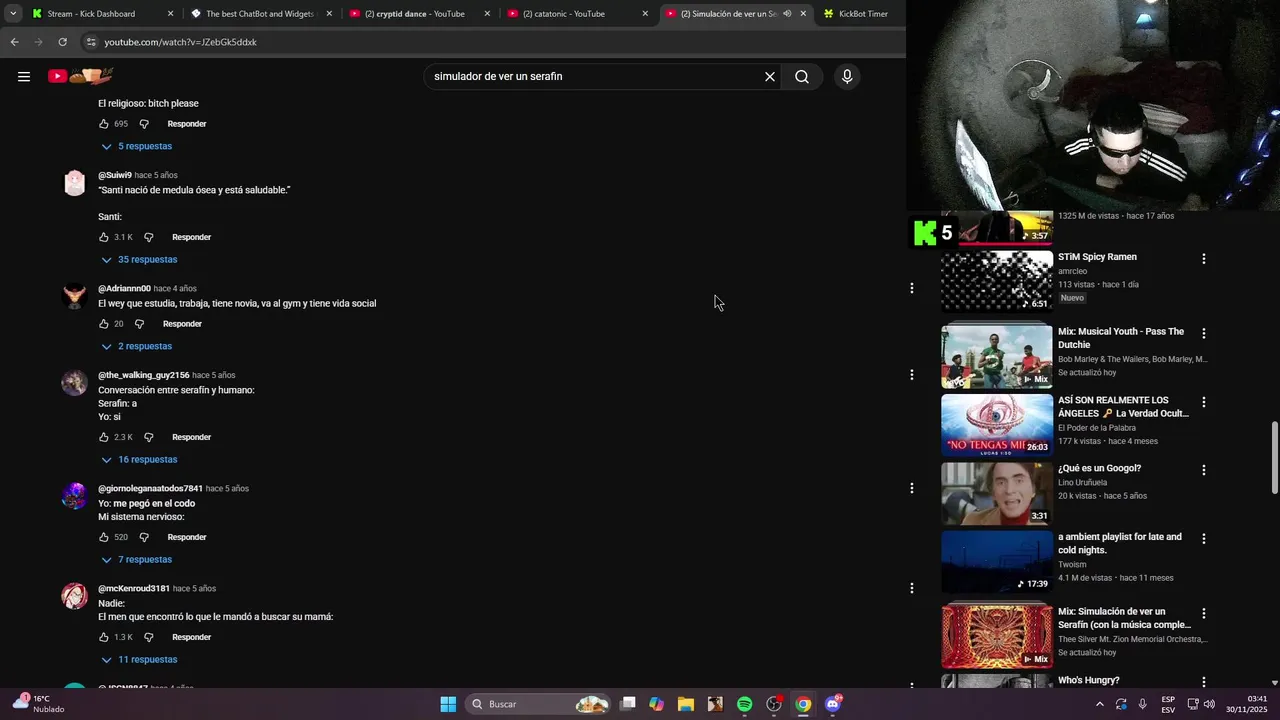Viewport: 1280px width, 720px height.
Task: Open options for ¿Qué es un Googol?
Action: click(x=1203, y=470)
